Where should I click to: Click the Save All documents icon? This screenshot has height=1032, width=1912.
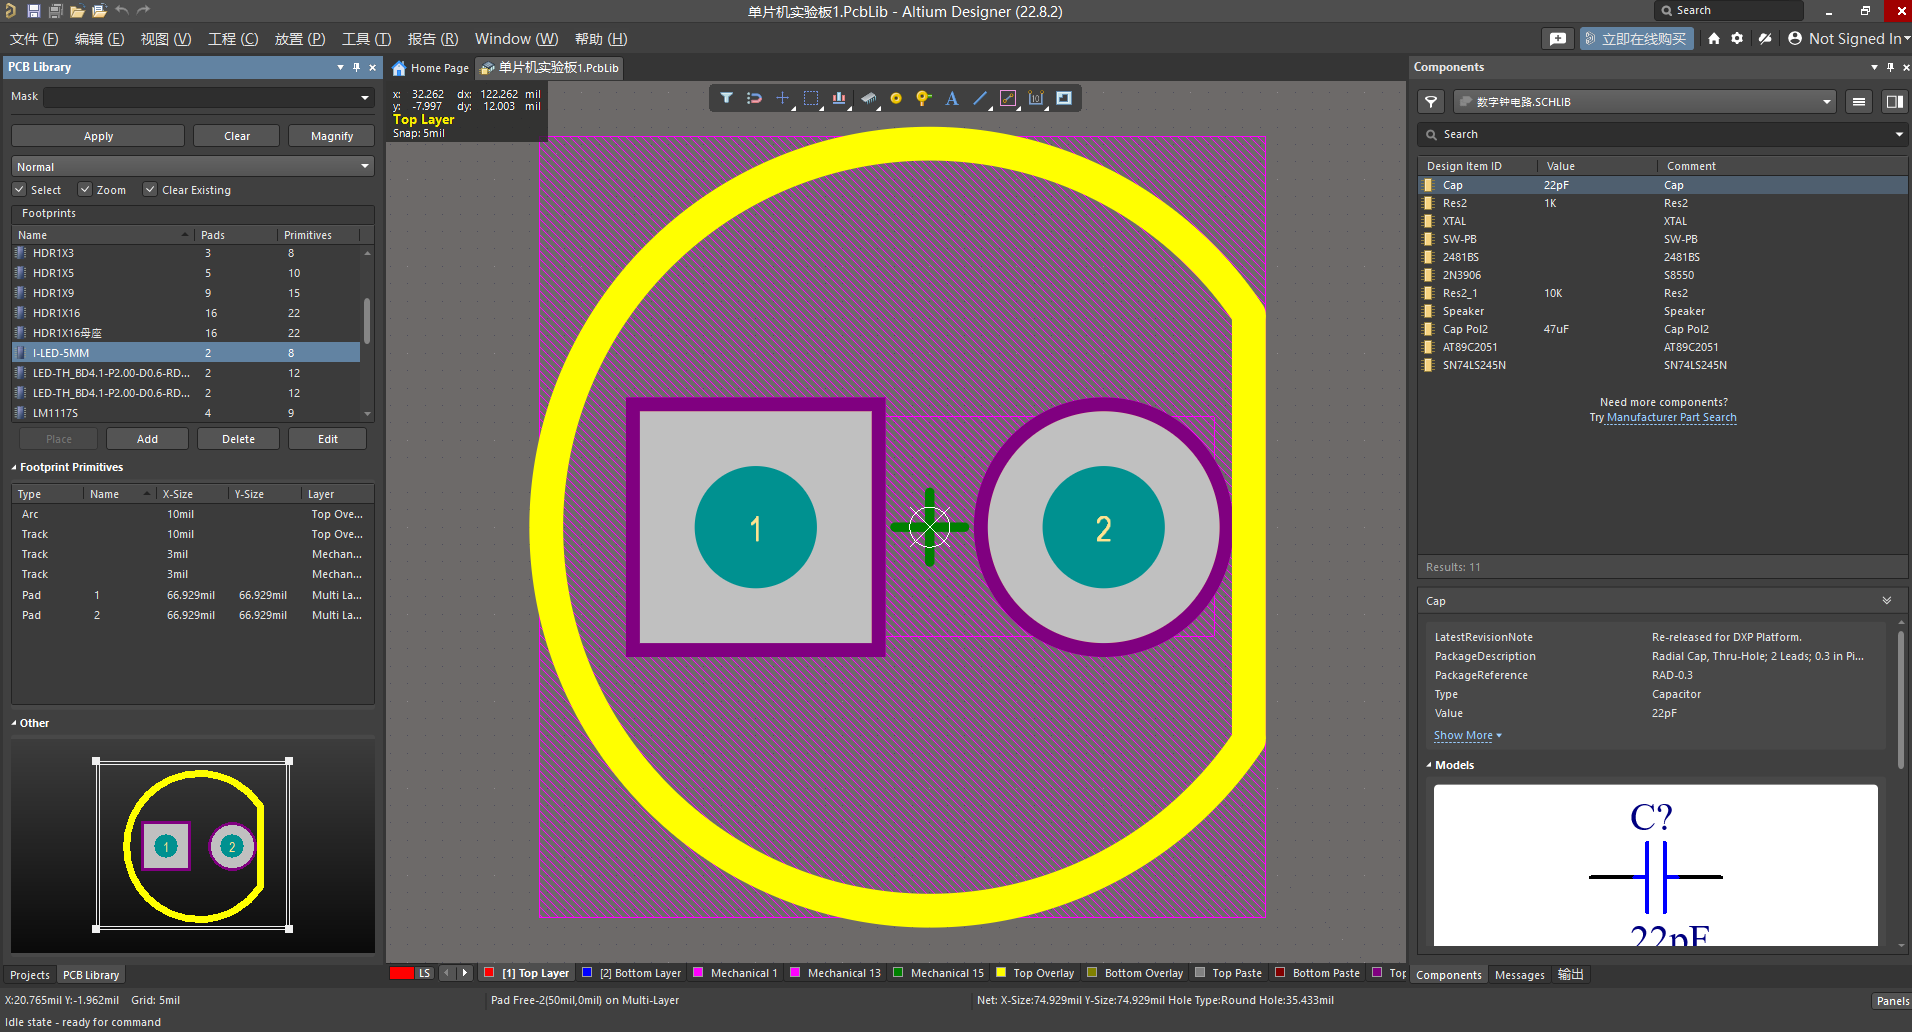[x=55, y=11]
